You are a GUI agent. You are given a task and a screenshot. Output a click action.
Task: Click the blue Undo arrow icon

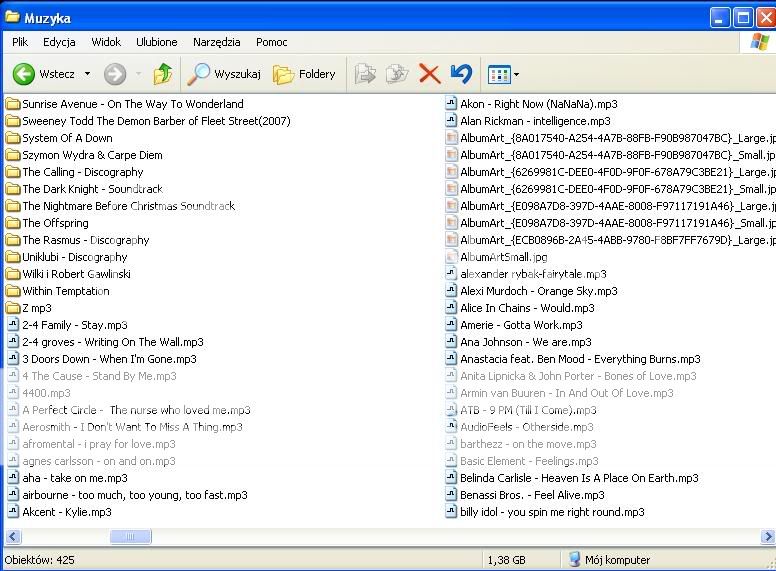tap(461, 74)
